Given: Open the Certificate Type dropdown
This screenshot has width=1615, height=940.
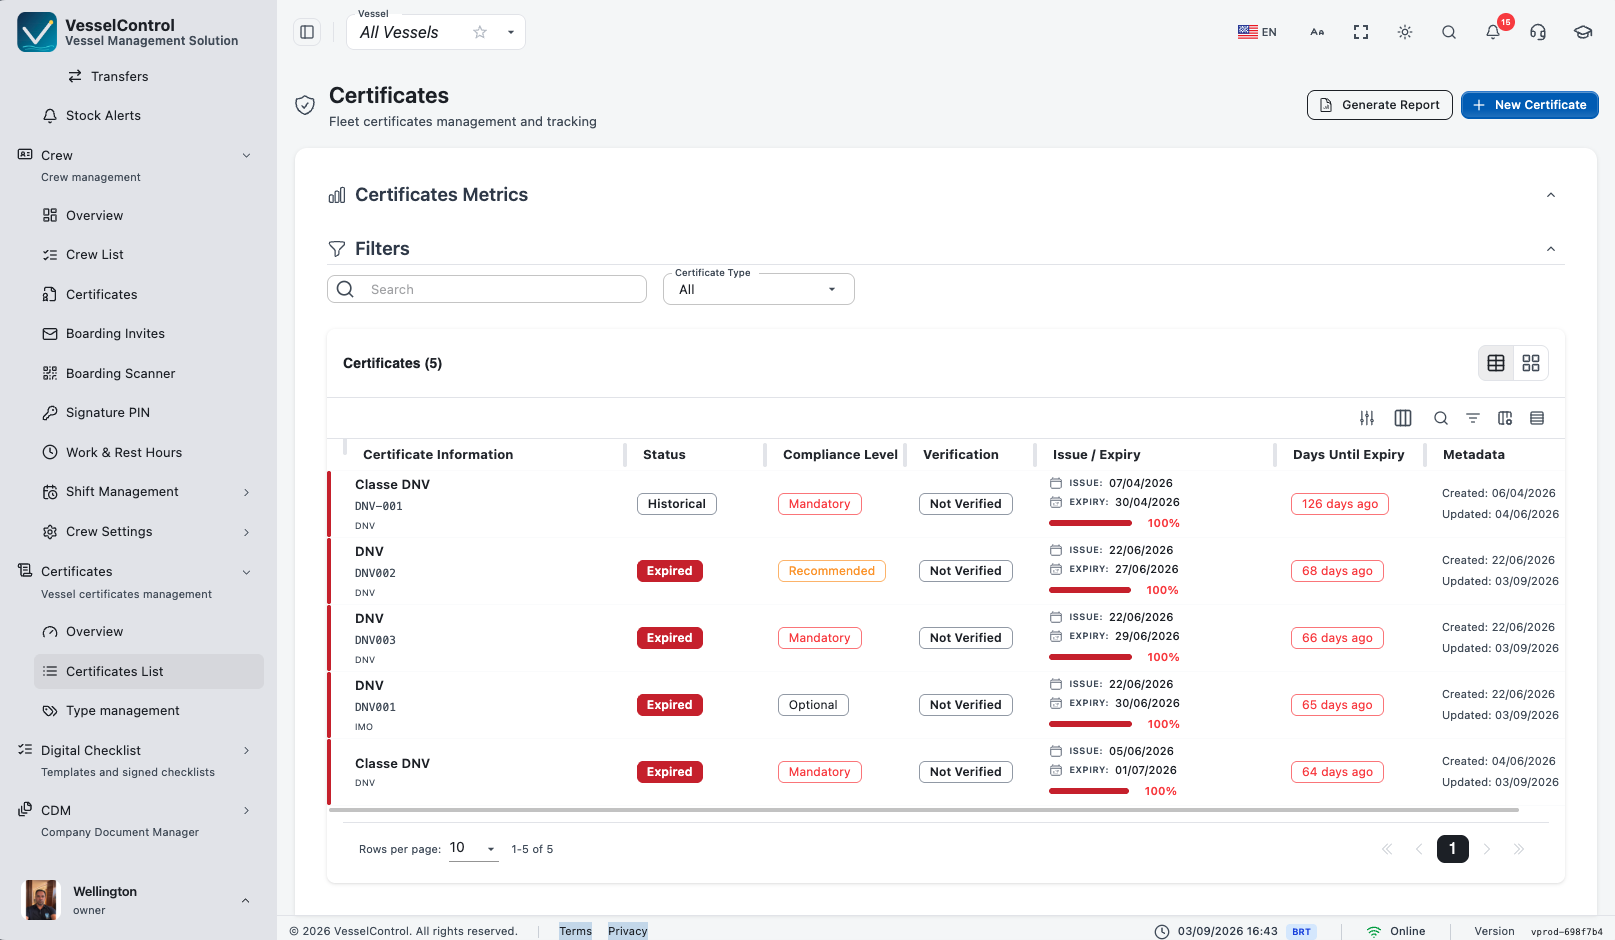Looking at the screenshot, I should coord(759,289).
